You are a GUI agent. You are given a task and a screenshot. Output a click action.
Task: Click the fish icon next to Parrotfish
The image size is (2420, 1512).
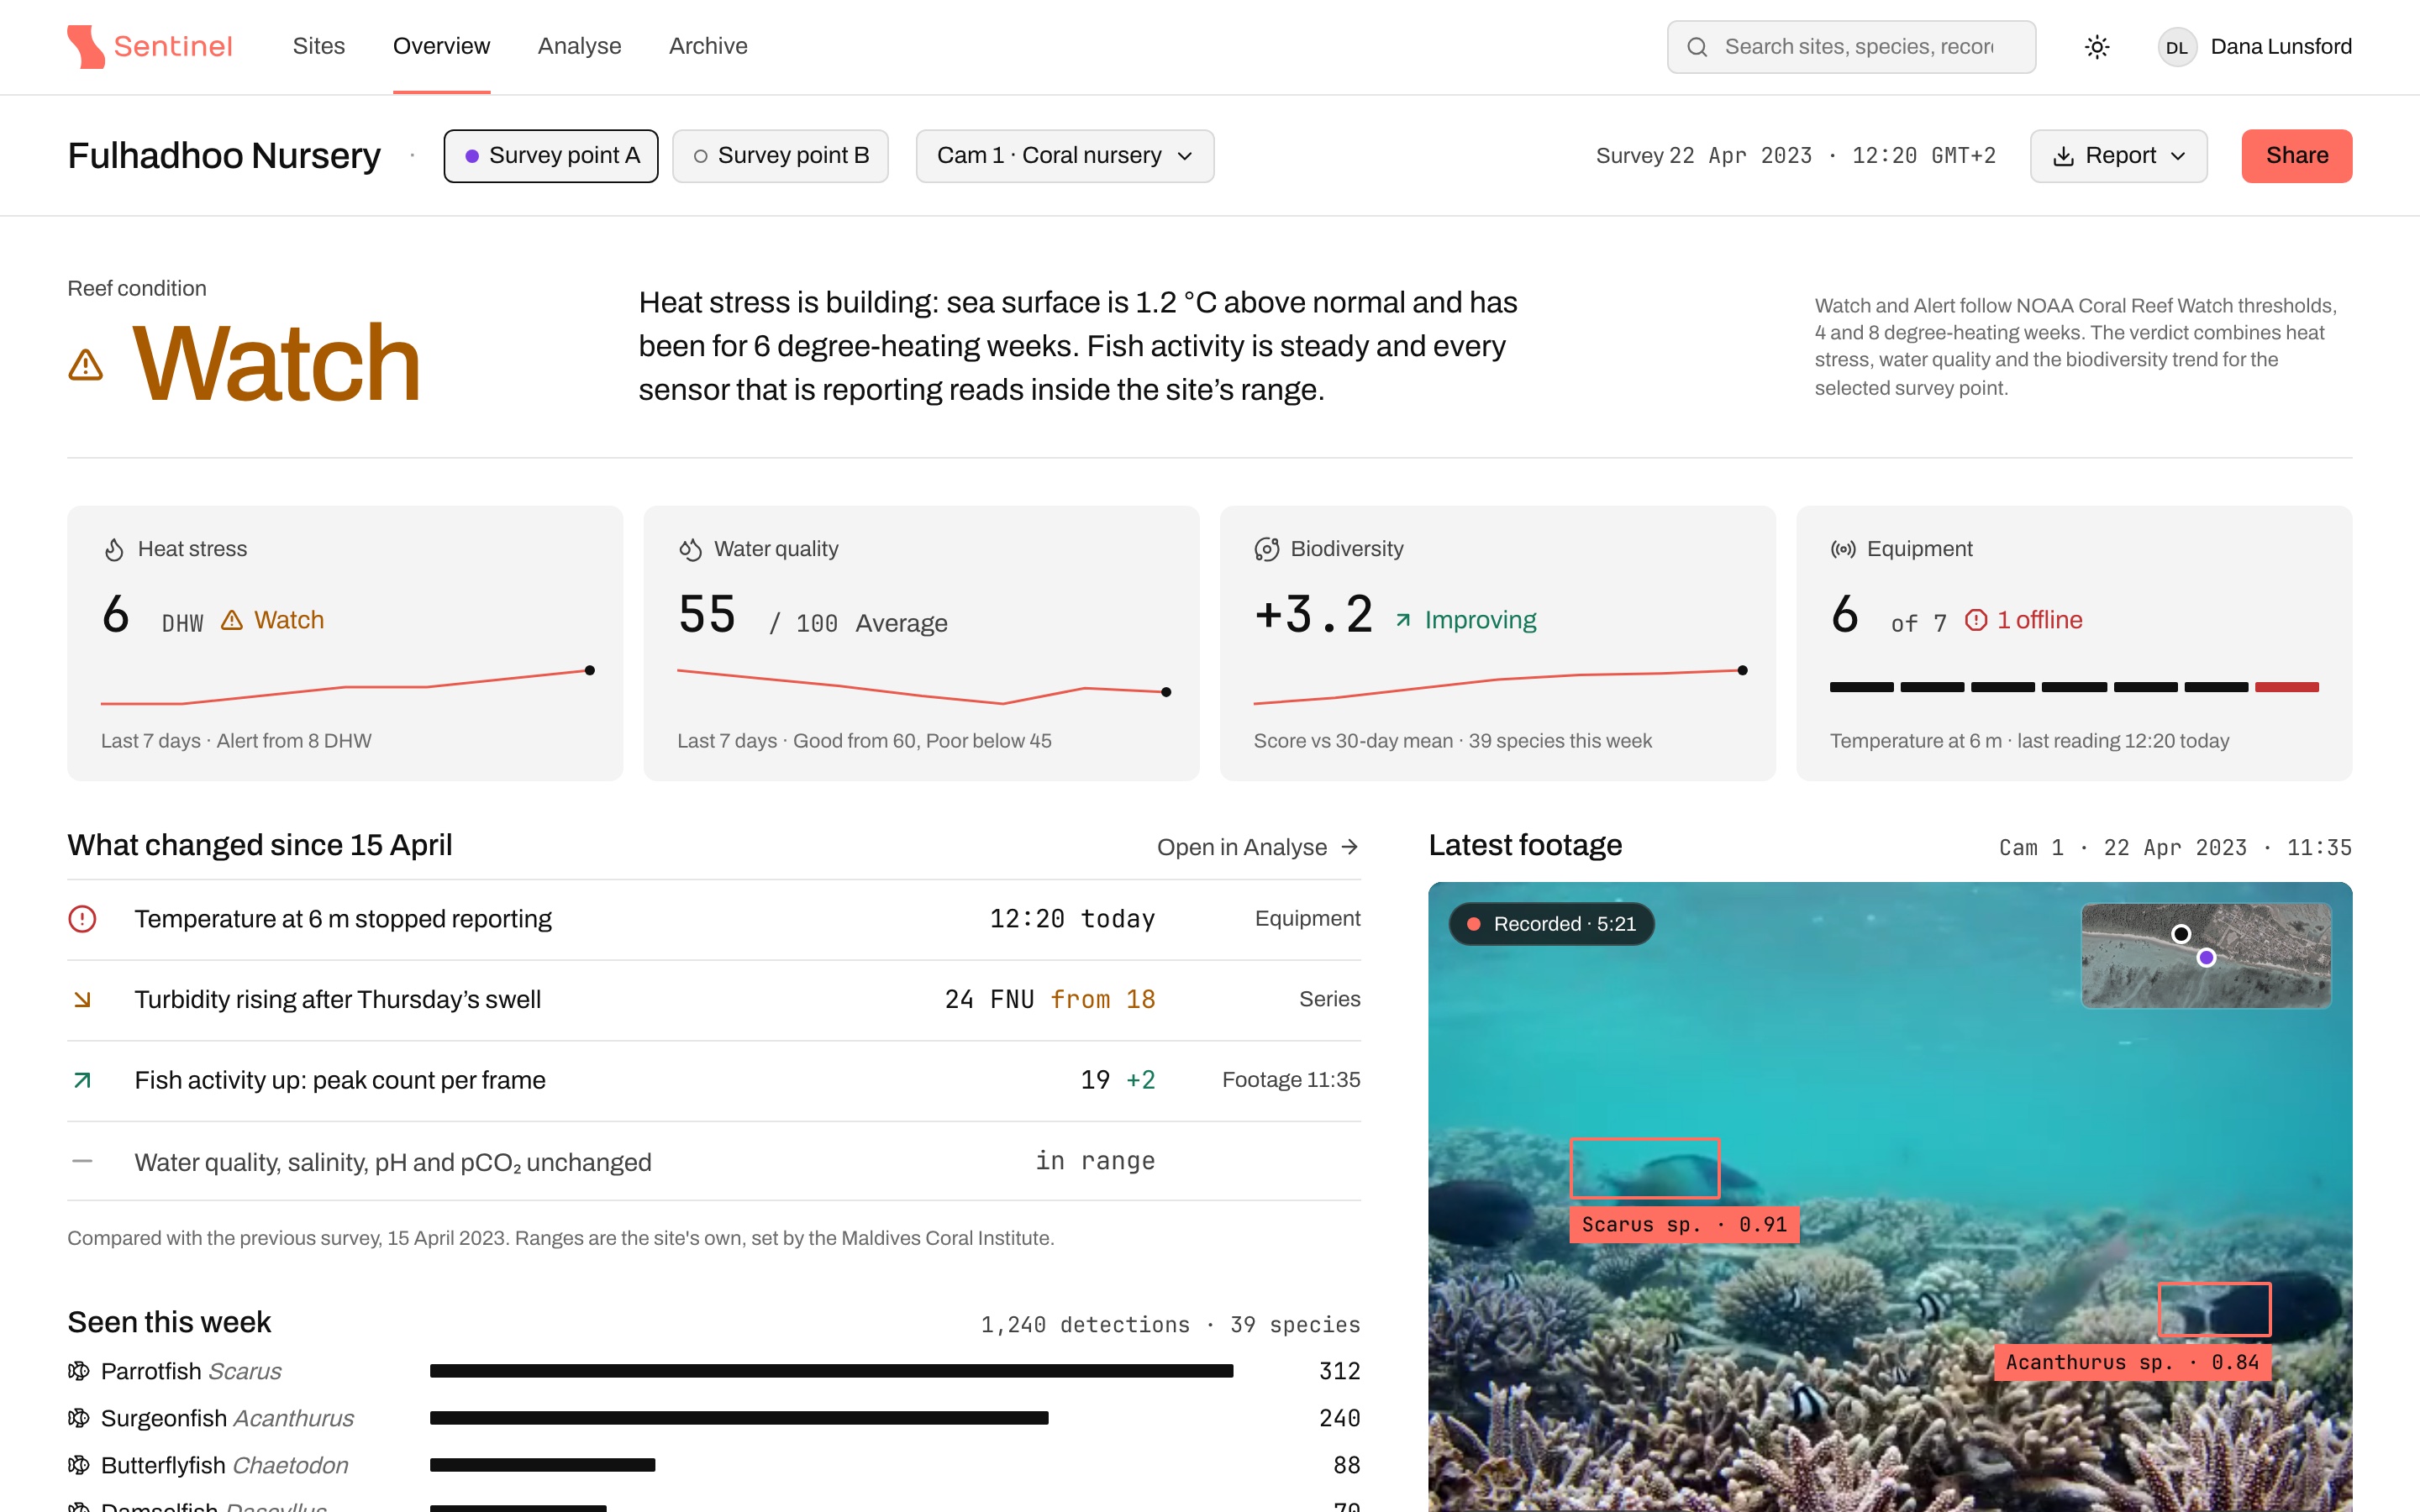79,1371
